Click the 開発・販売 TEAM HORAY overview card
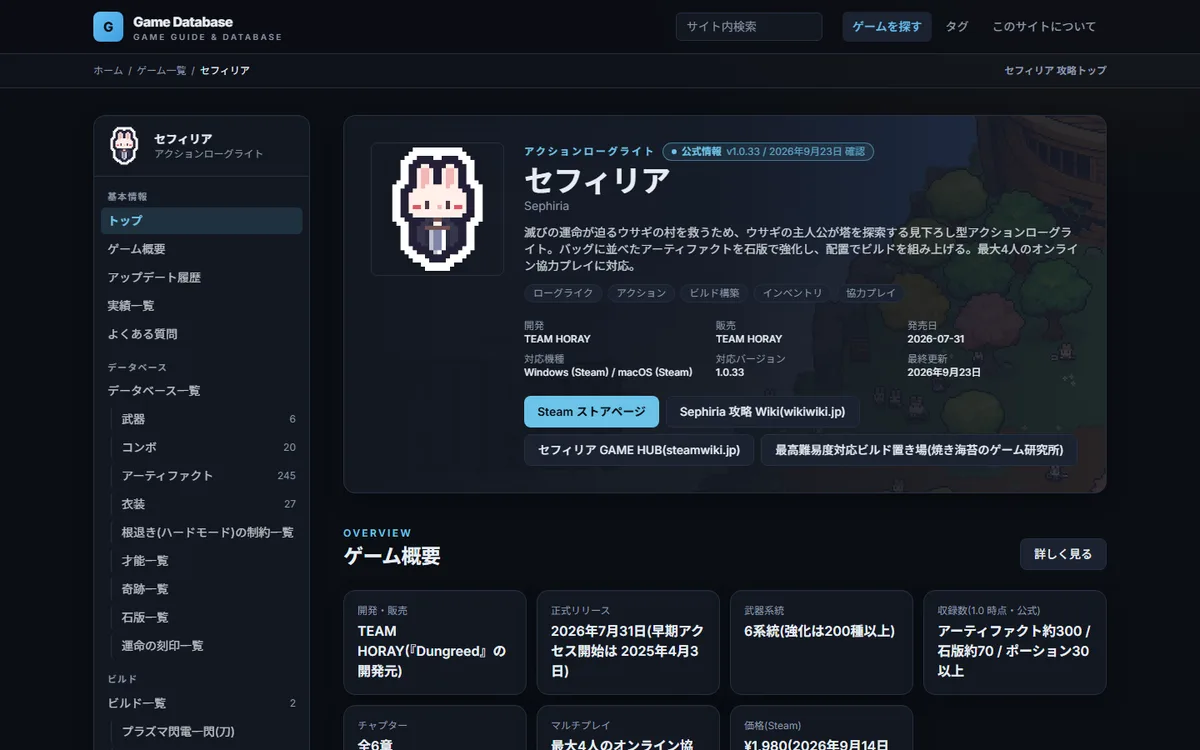Image resolution: width=1200 pixels, height=750 pixels. click(x=435, y=643)
